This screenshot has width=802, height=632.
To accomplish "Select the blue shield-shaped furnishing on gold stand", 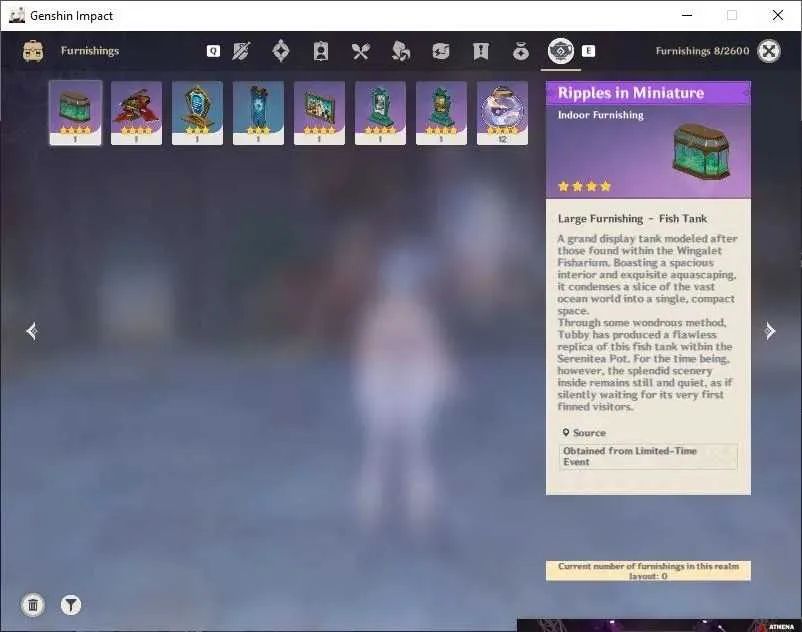I will click(197, 113).
